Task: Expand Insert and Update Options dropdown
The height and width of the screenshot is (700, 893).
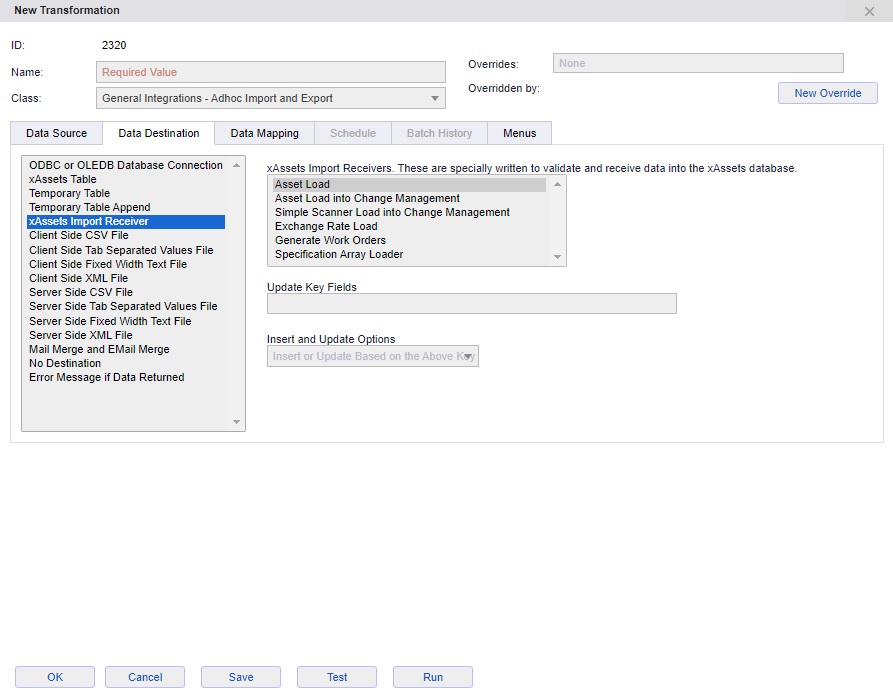Action: [x=372, y=357]
